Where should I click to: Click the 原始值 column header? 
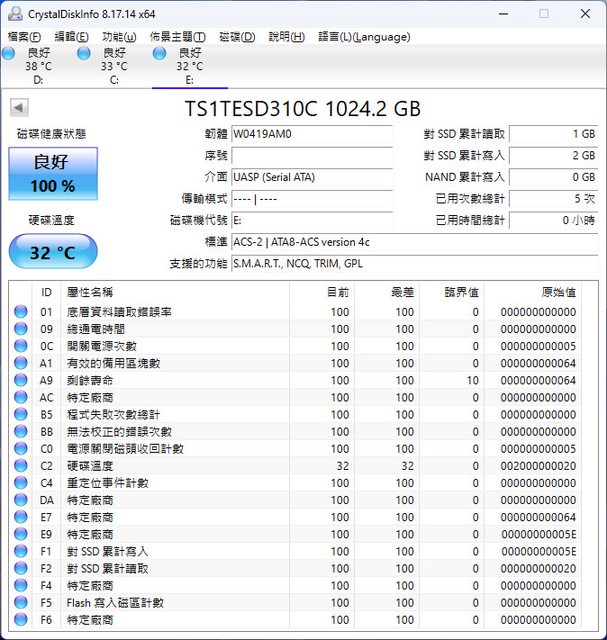(533, 292)
